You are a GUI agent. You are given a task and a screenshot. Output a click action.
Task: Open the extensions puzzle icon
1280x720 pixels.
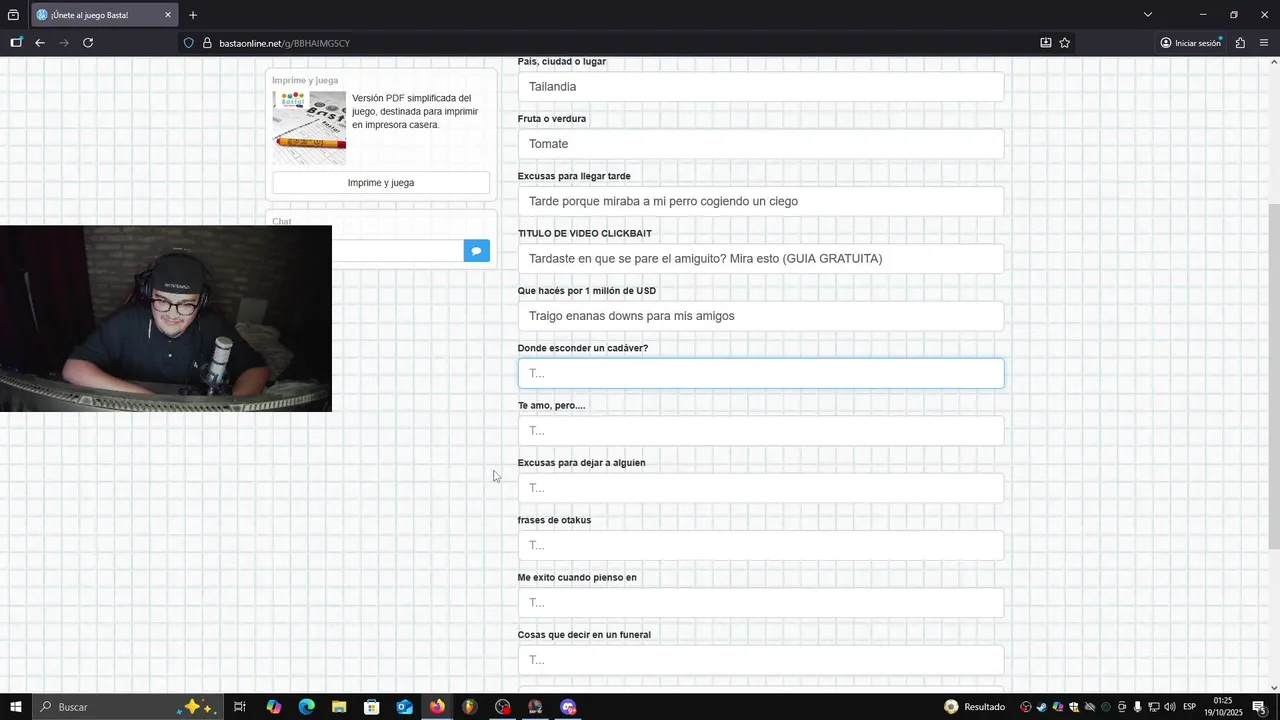1240,43
